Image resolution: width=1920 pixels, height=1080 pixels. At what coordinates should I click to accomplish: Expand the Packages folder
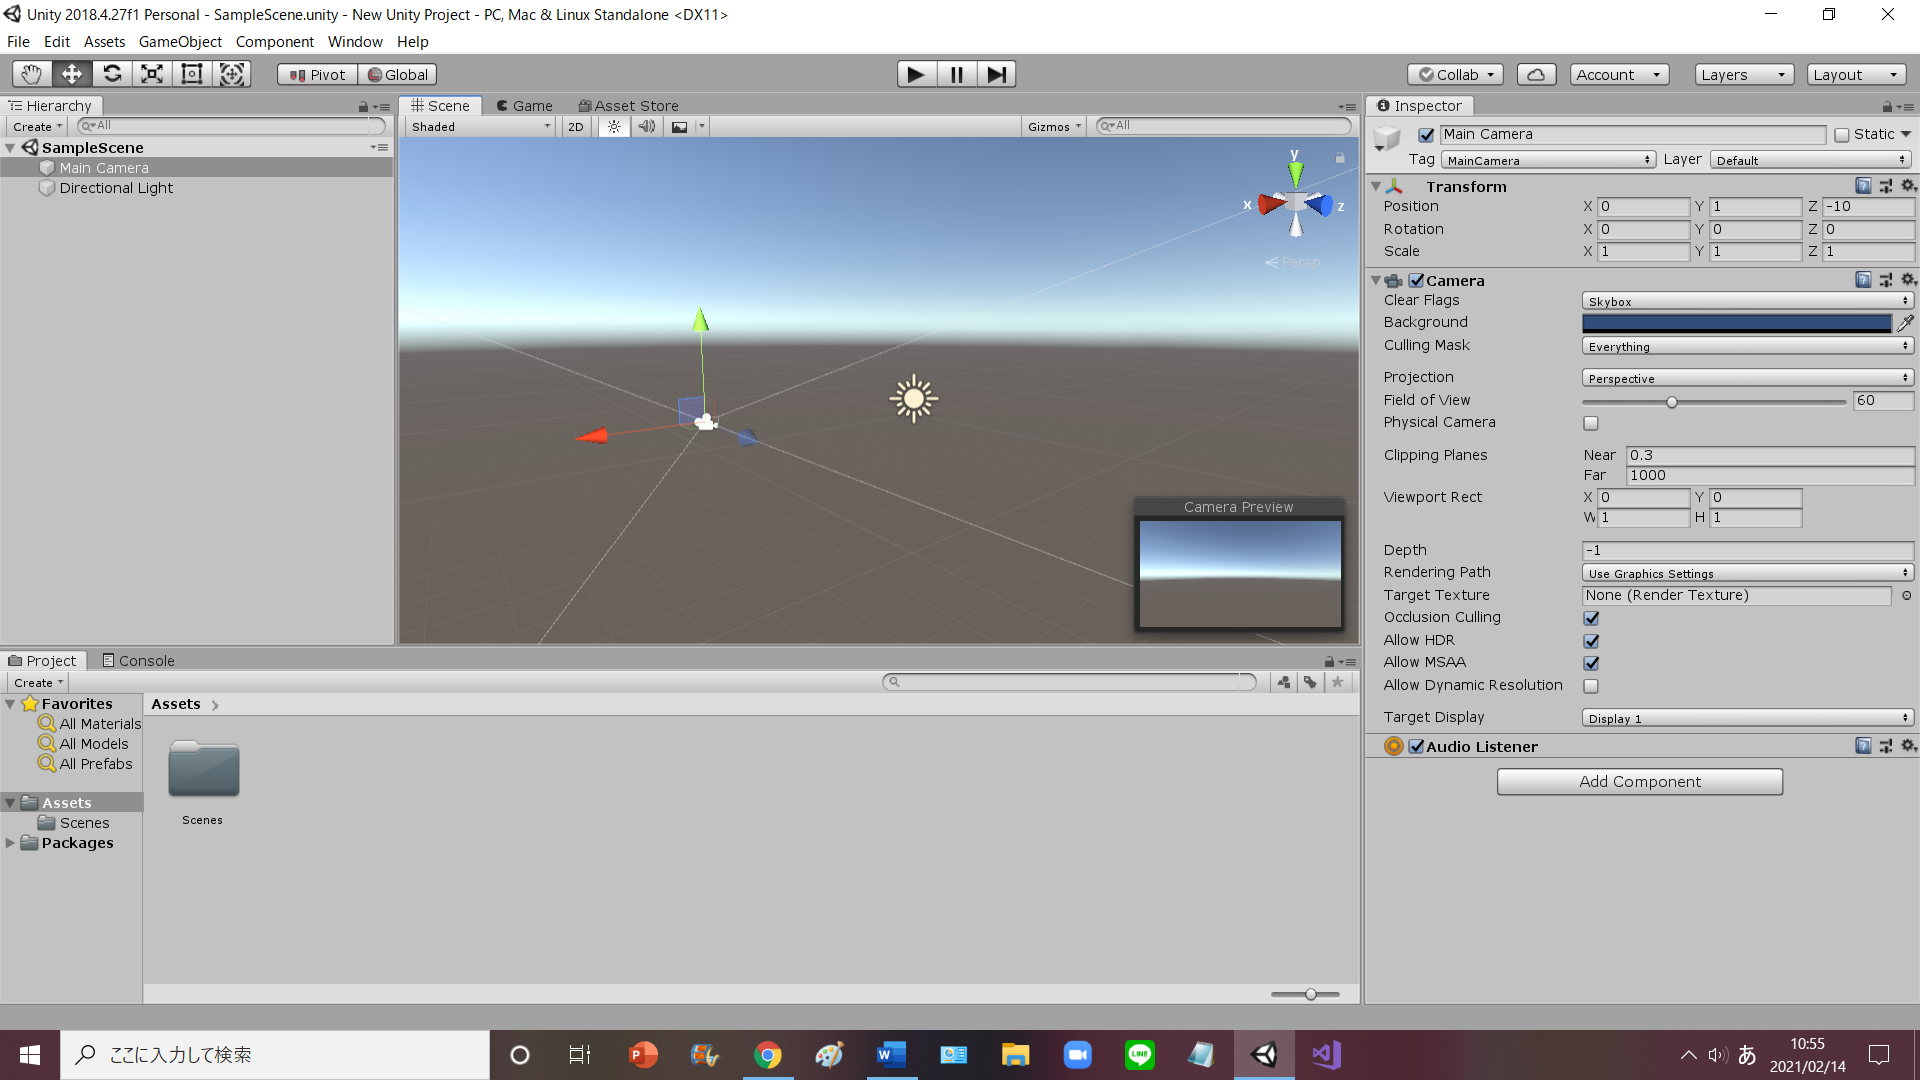pos(10,843)
